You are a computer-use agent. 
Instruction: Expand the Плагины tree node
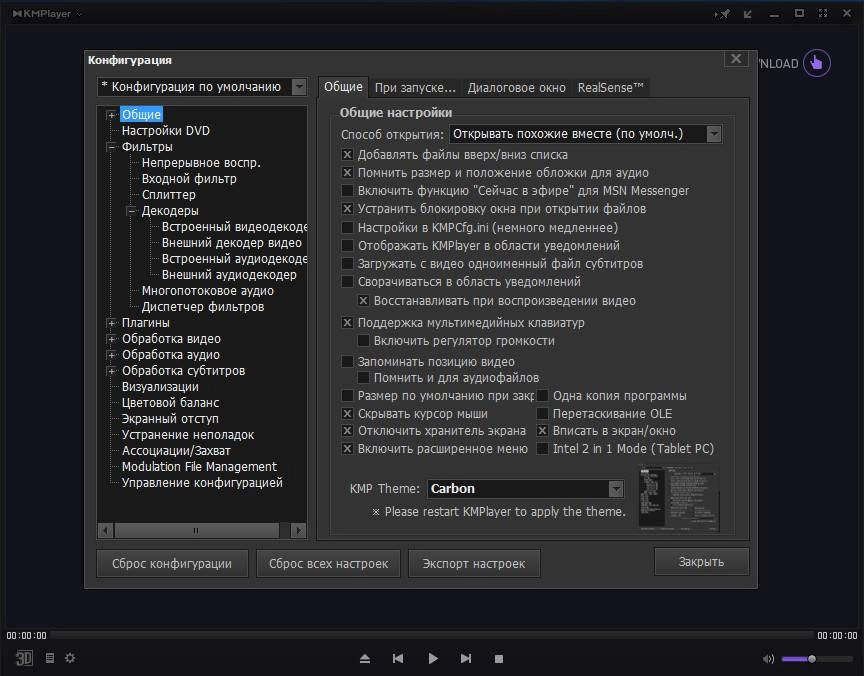[x=111, y=323]
